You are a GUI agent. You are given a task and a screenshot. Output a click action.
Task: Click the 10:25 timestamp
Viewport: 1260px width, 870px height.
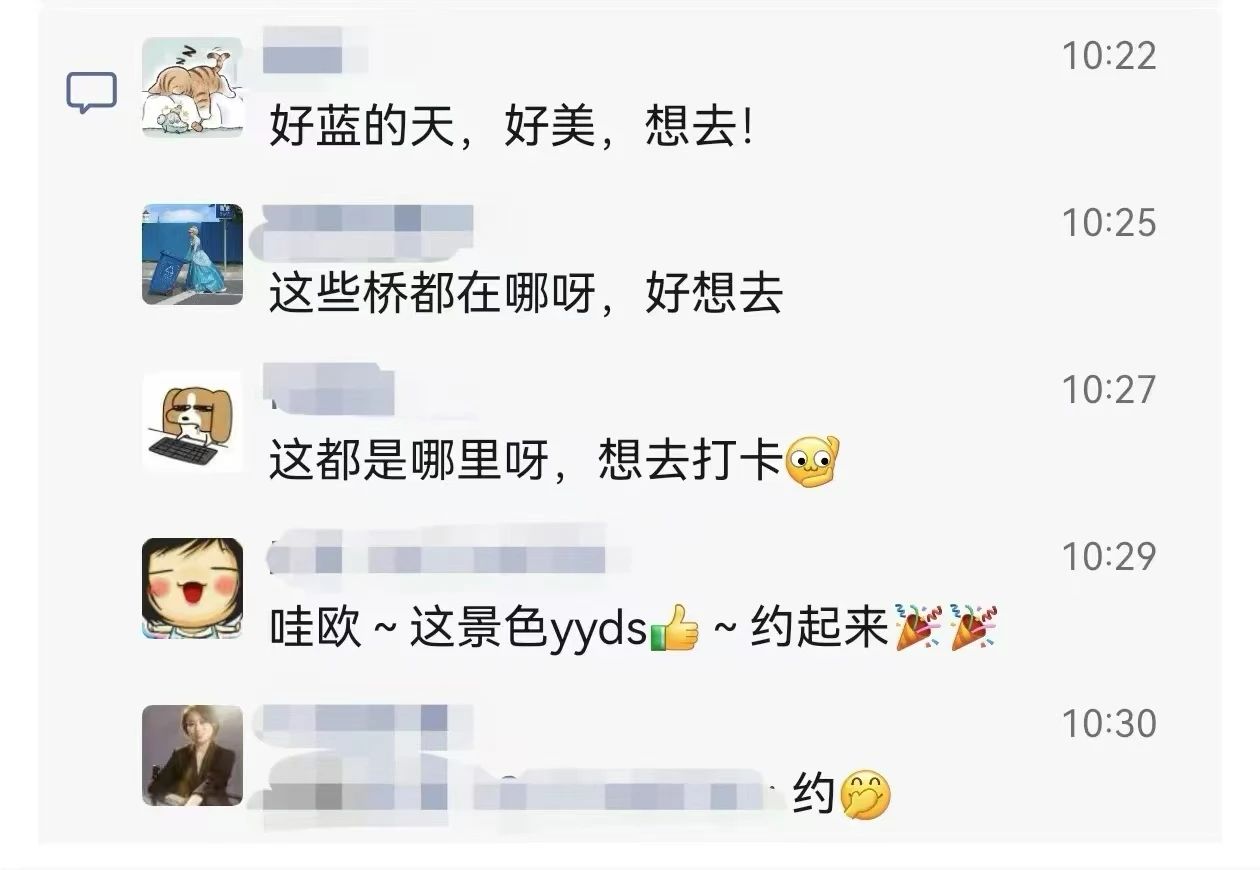point(1109,223)
